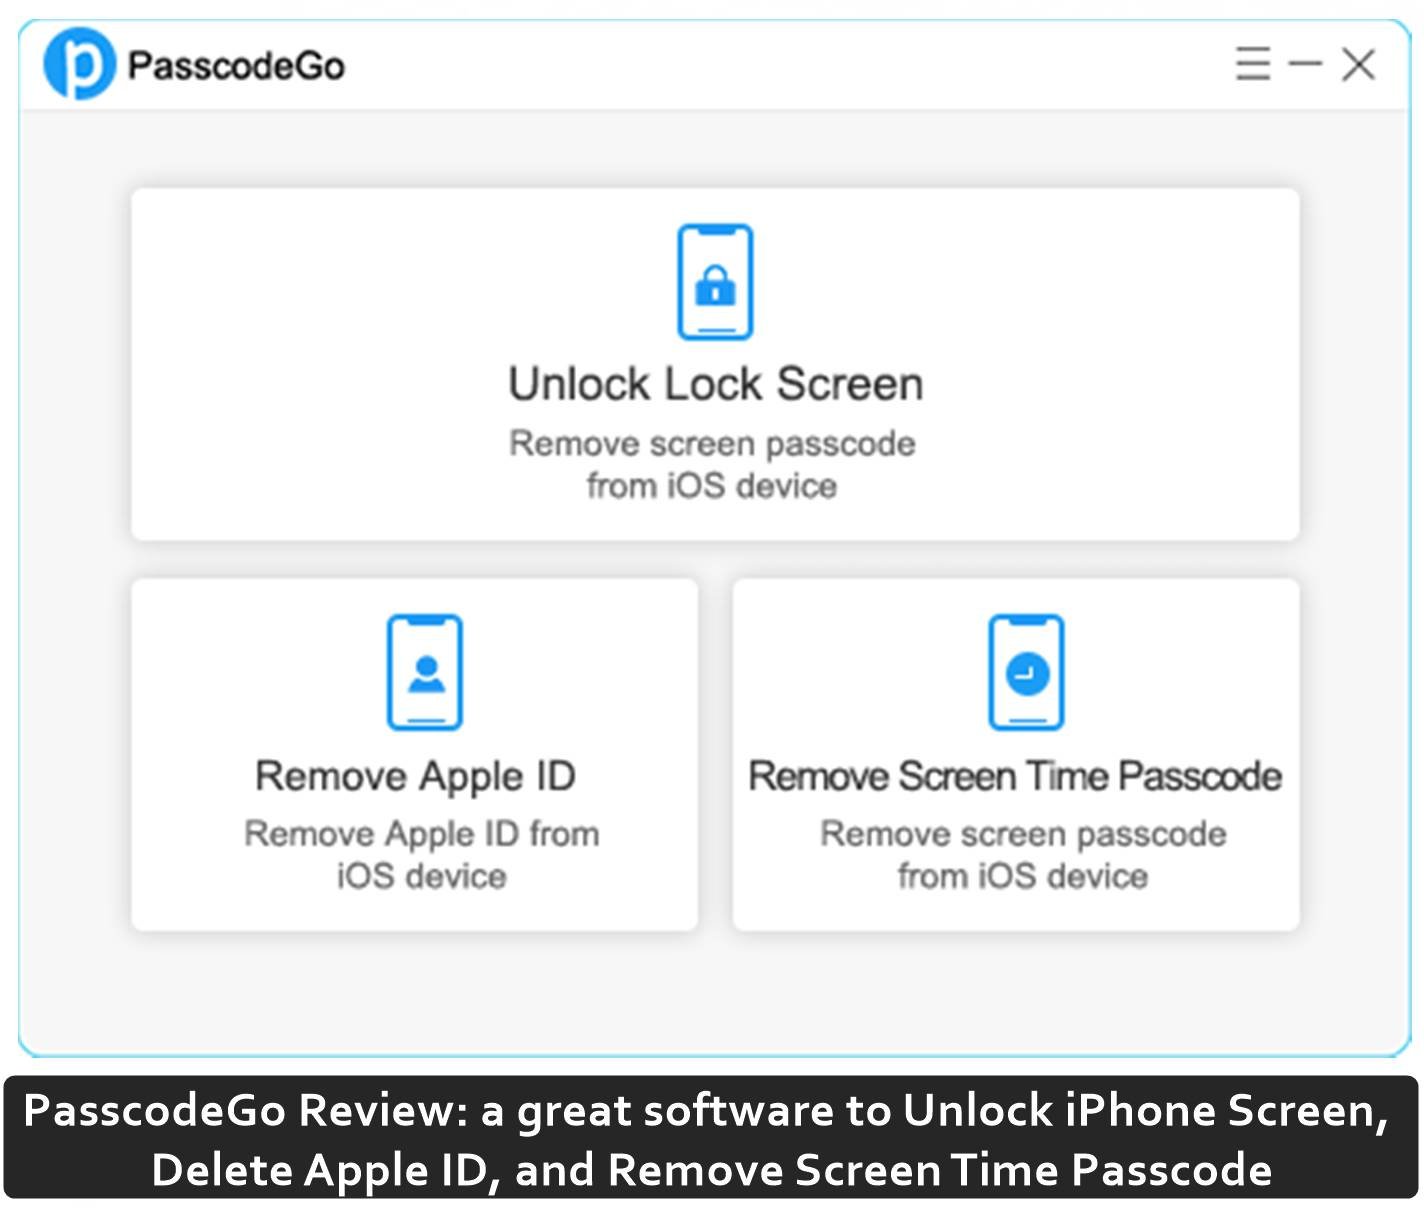Click the person symbol inside the phone icon
This screenshot has height=1210, width=1424.
pos(427,674)
